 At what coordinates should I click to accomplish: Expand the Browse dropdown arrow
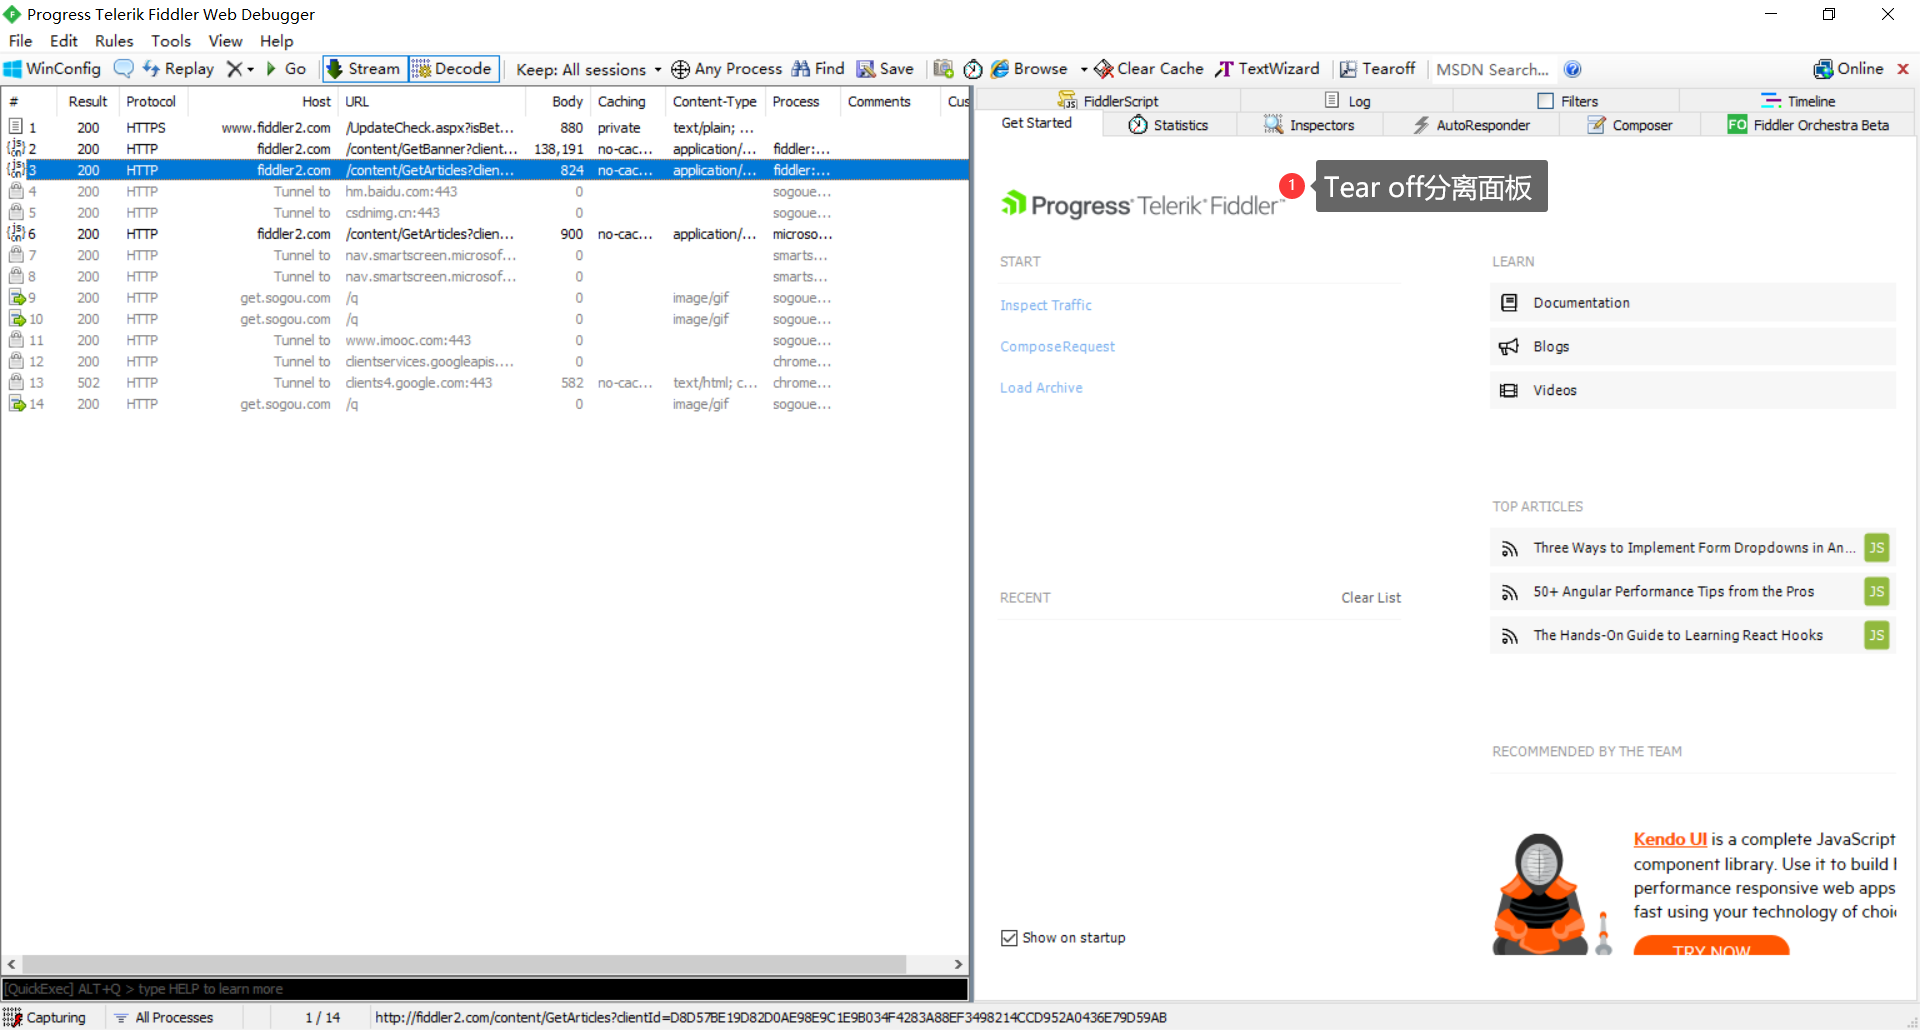point(1084,70)
